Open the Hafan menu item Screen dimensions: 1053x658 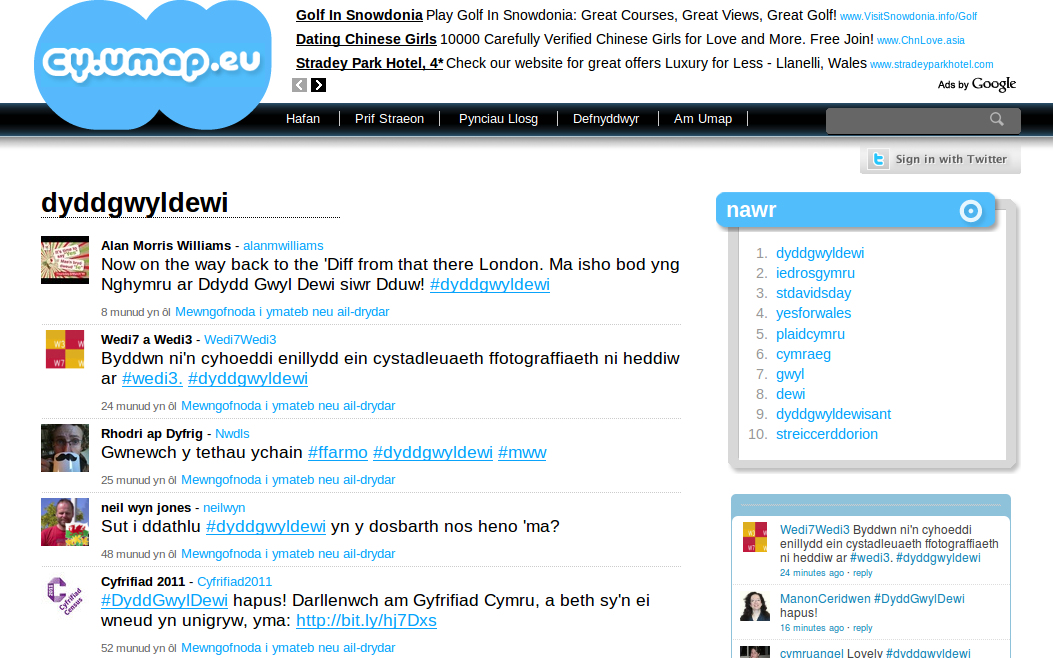303,119
